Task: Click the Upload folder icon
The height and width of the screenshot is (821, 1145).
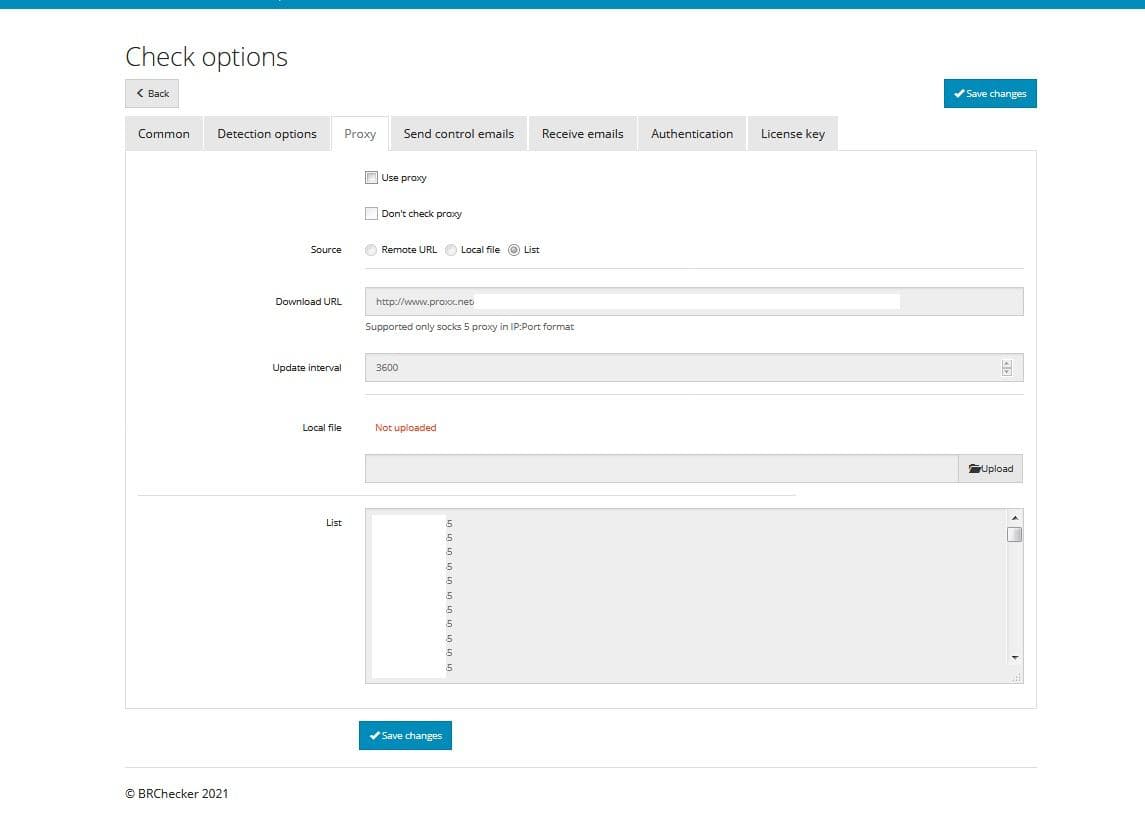Action: pyautogui.click(x=974, y=468)
